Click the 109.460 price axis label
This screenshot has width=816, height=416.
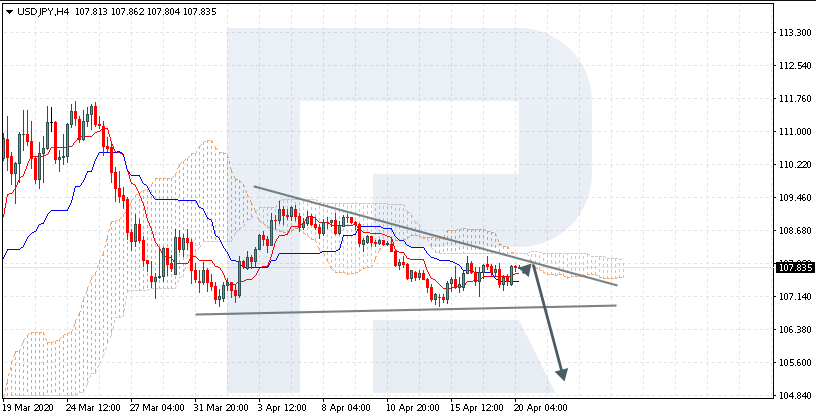pyautogui.click(x=793, y=198)
